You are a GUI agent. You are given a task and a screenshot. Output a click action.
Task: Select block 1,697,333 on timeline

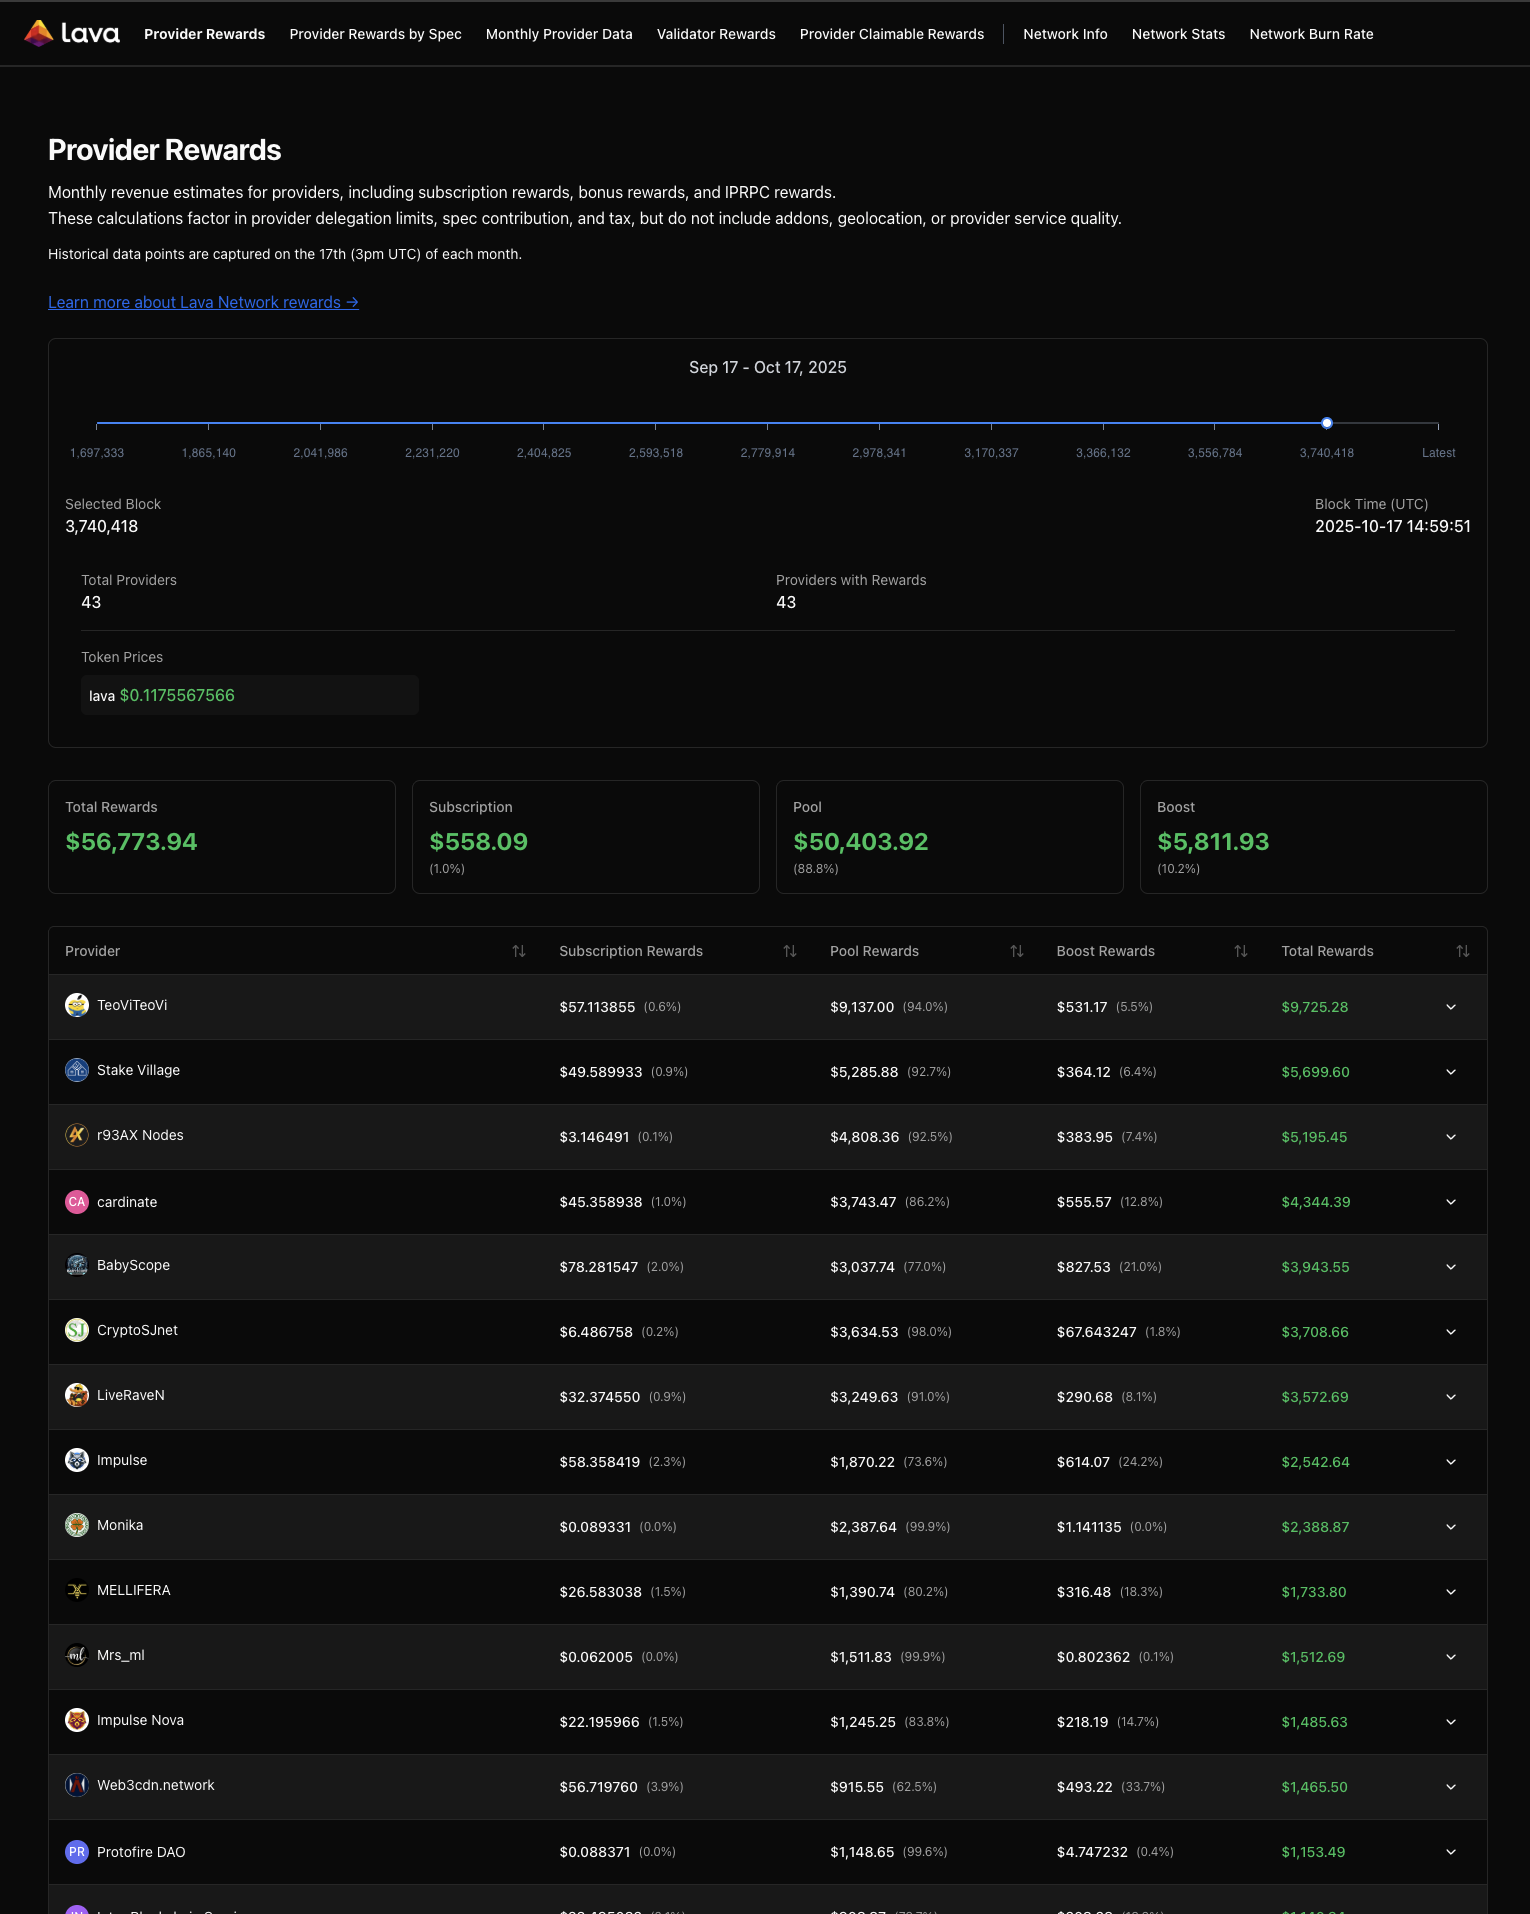[97, 453]
